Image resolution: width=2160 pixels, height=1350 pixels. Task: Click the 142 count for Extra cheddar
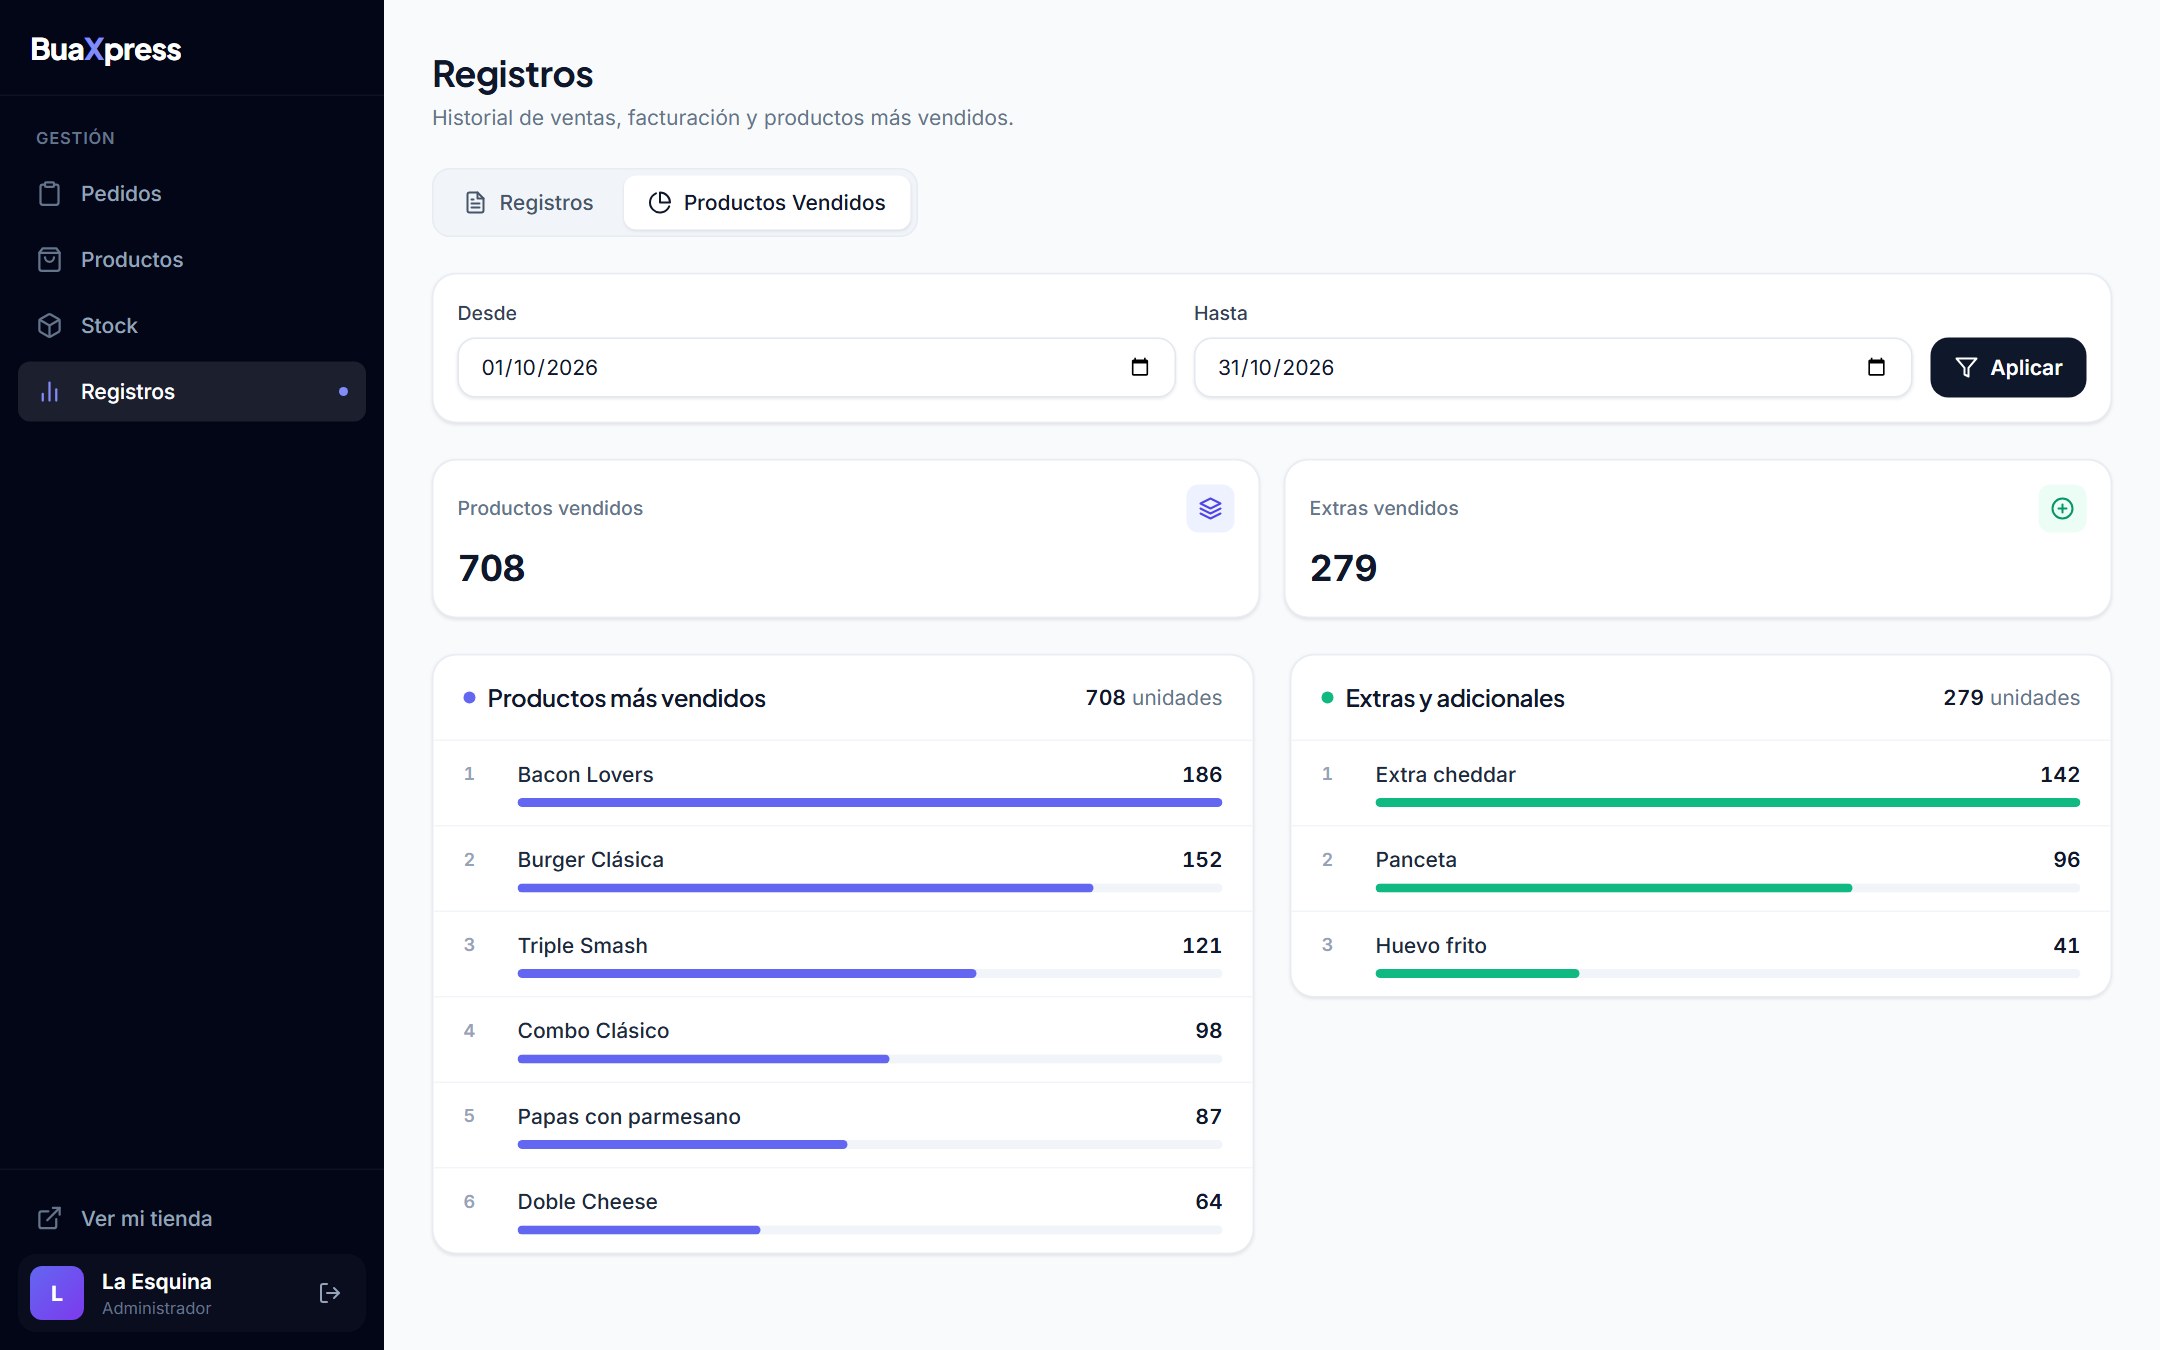[2060, 774]
